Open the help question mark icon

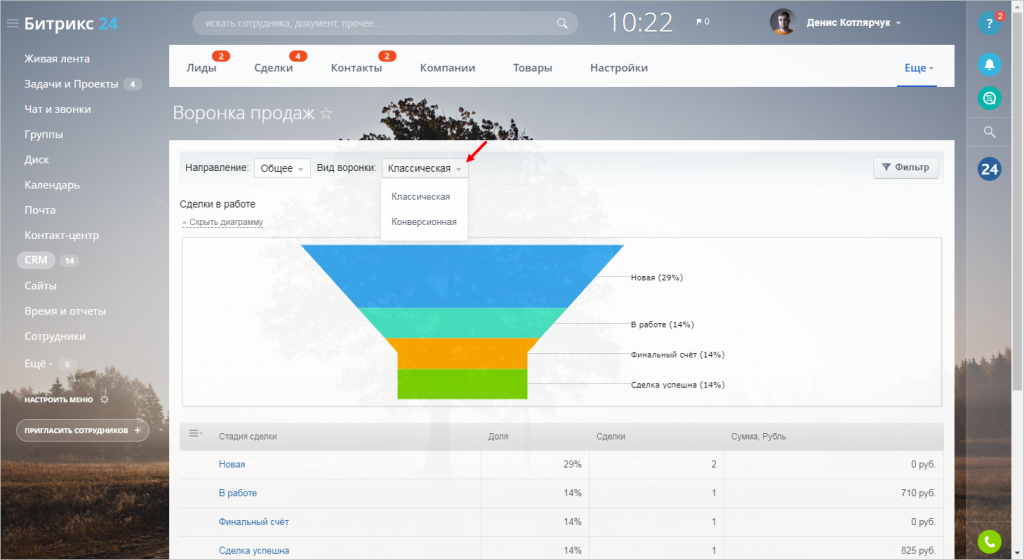(x=989, y=23)
